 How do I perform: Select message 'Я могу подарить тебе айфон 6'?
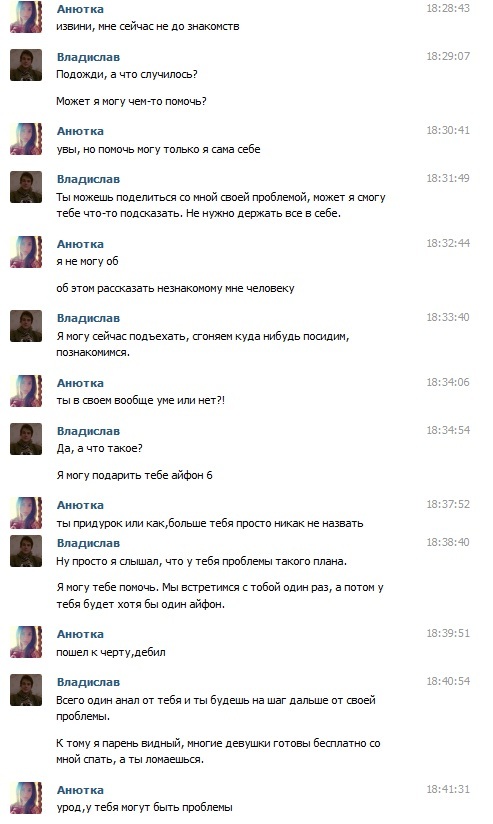pos(134,476)
